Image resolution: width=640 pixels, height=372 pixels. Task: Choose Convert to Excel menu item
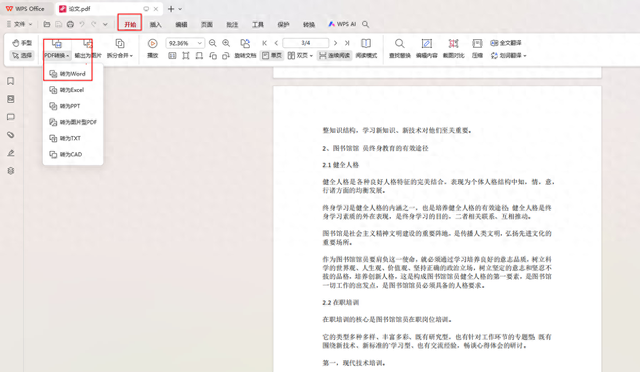pos(73,90)
